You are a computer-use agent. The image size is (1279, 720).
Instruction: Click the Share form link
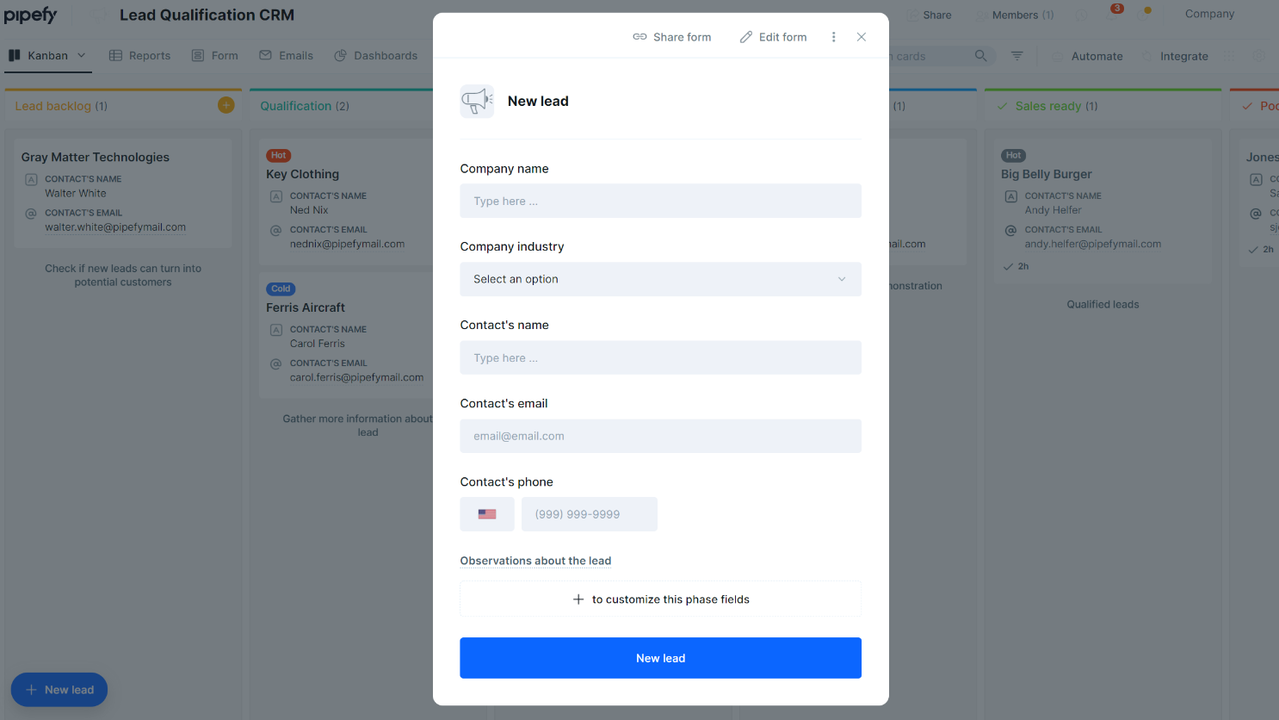(x=672, y=37)
